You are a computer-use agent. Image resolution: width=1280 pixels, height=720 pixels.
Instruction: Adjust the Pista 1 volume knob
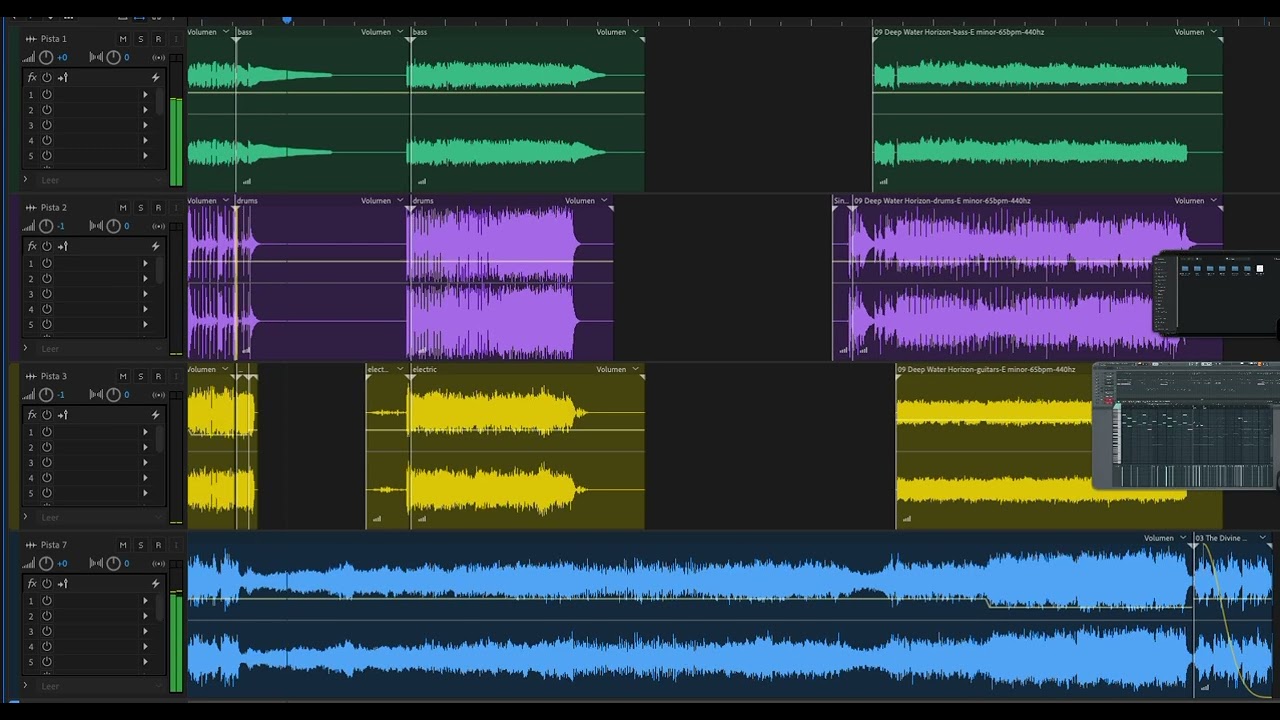[x=46, y=58]
